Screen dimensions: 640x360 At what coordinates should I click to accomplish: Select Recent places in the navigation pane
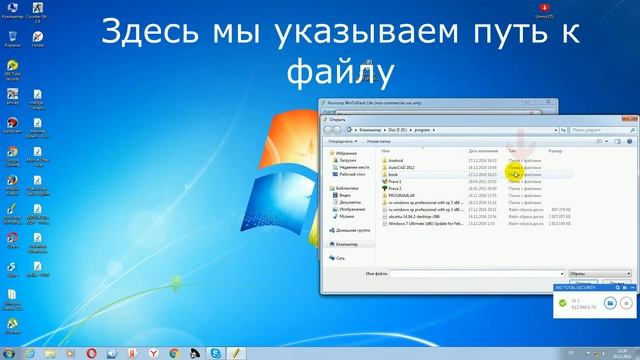click(351, 167)
